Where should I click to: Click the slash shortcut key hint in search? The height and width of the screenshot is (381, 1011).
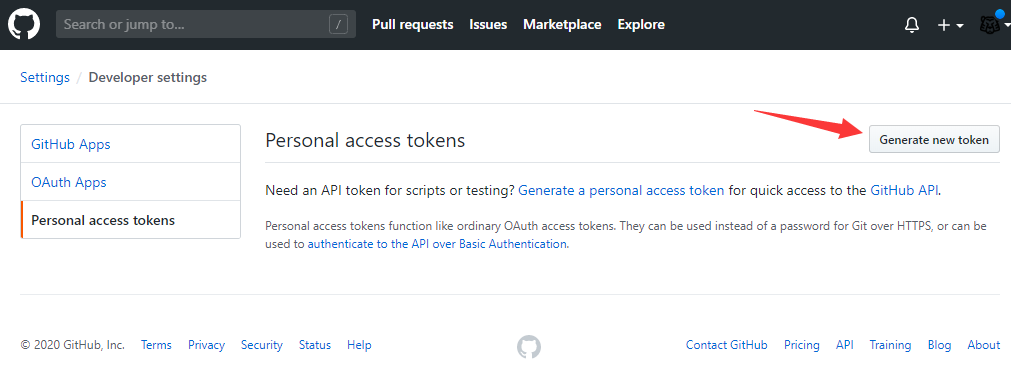click(x=339, y=24)
